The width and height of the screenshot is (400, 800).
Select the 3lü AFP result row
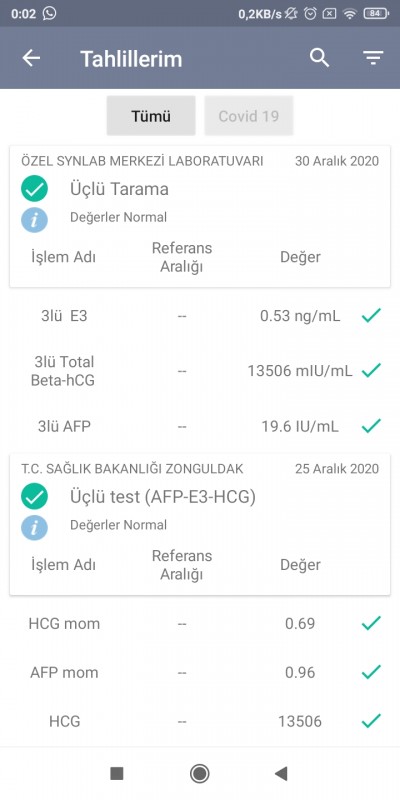tap(200, 426)
